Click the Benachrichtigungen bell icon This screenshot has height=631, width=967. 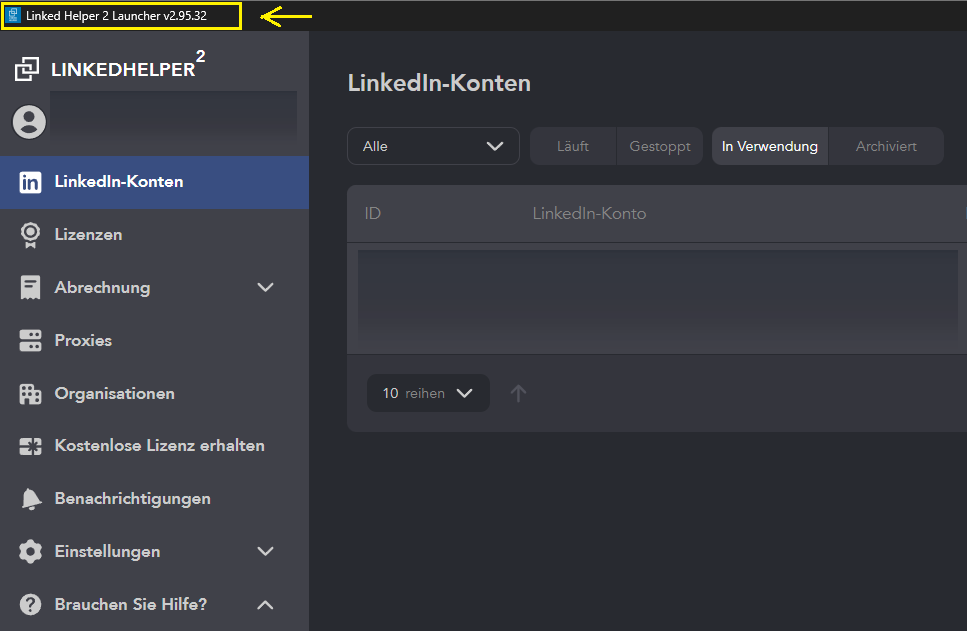tap(31, 499)
